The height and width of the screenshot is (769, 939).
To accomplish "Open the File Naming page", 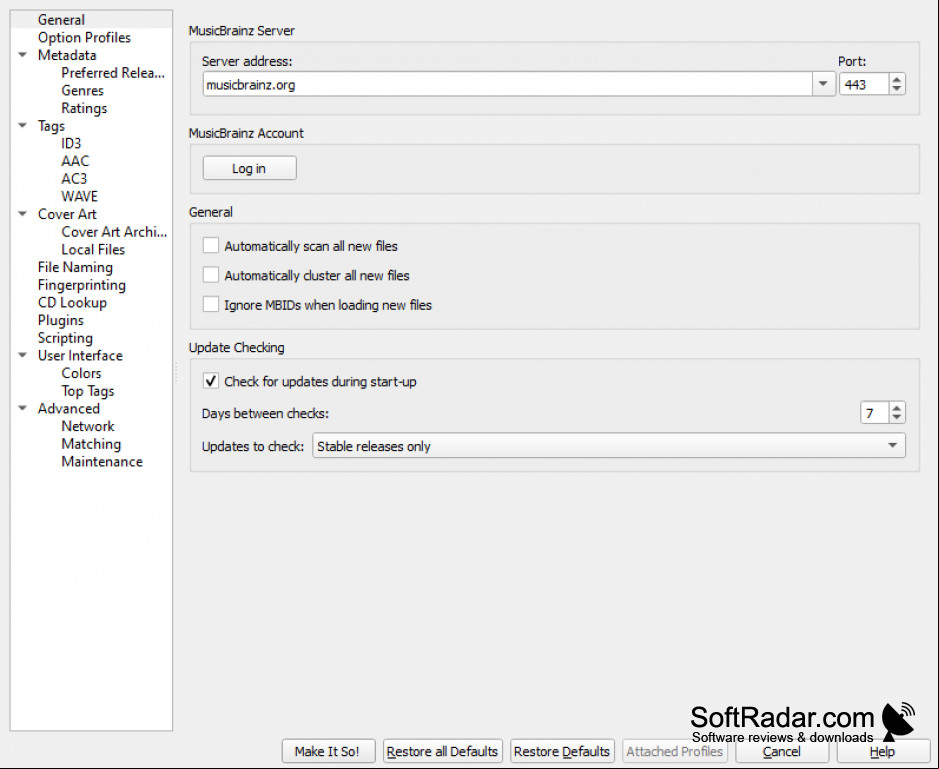I will (x=75, y=267).
